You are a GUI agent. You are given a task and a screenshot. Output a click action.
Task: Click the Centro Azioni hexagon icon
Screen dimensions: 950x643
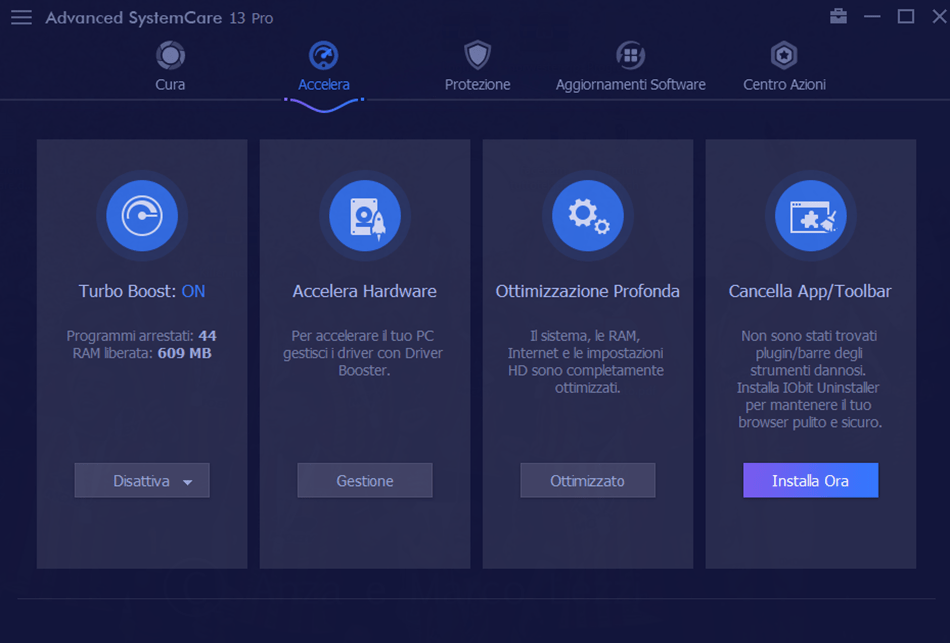point(784,56)
